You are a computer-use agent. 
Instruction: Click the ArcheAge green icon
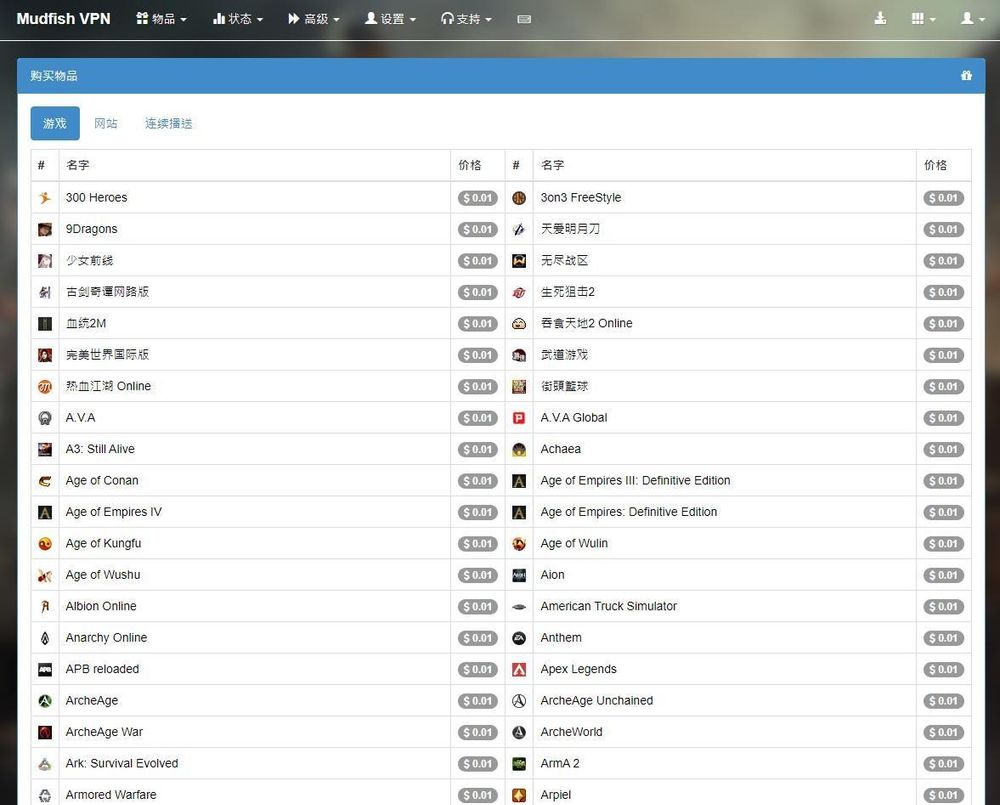click(45, 701)
